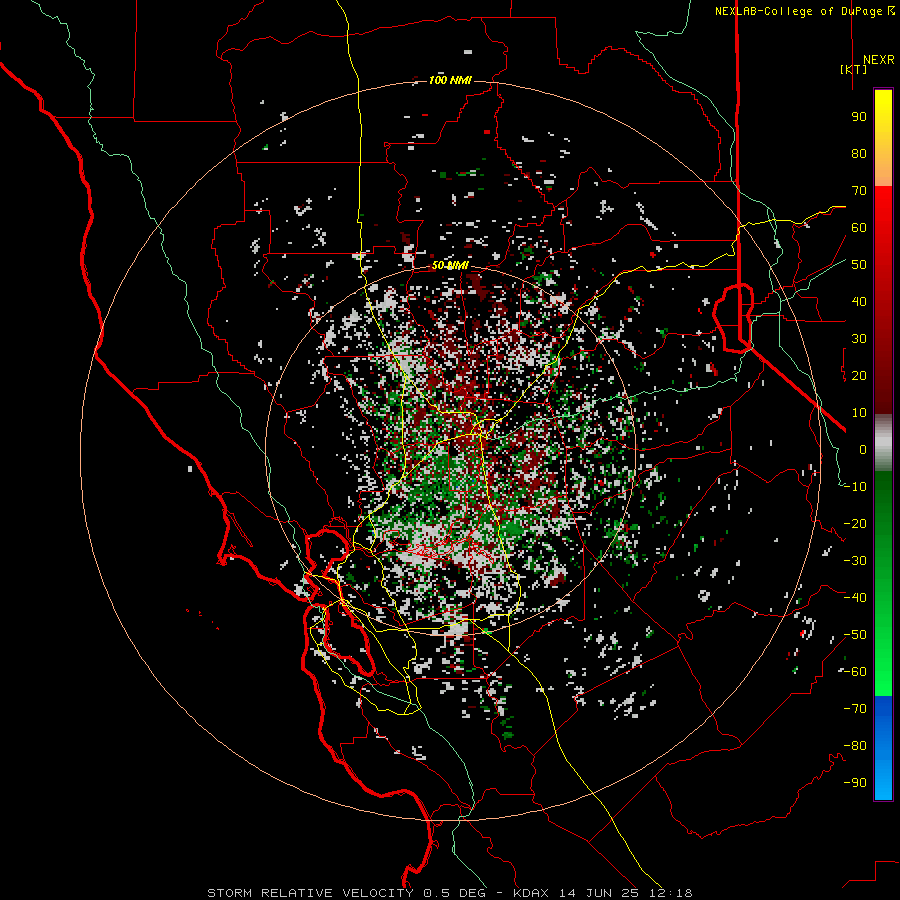Click the 70 value on velocity scale
The width and height of the screenshot is (900, 900).
[859, 191]
